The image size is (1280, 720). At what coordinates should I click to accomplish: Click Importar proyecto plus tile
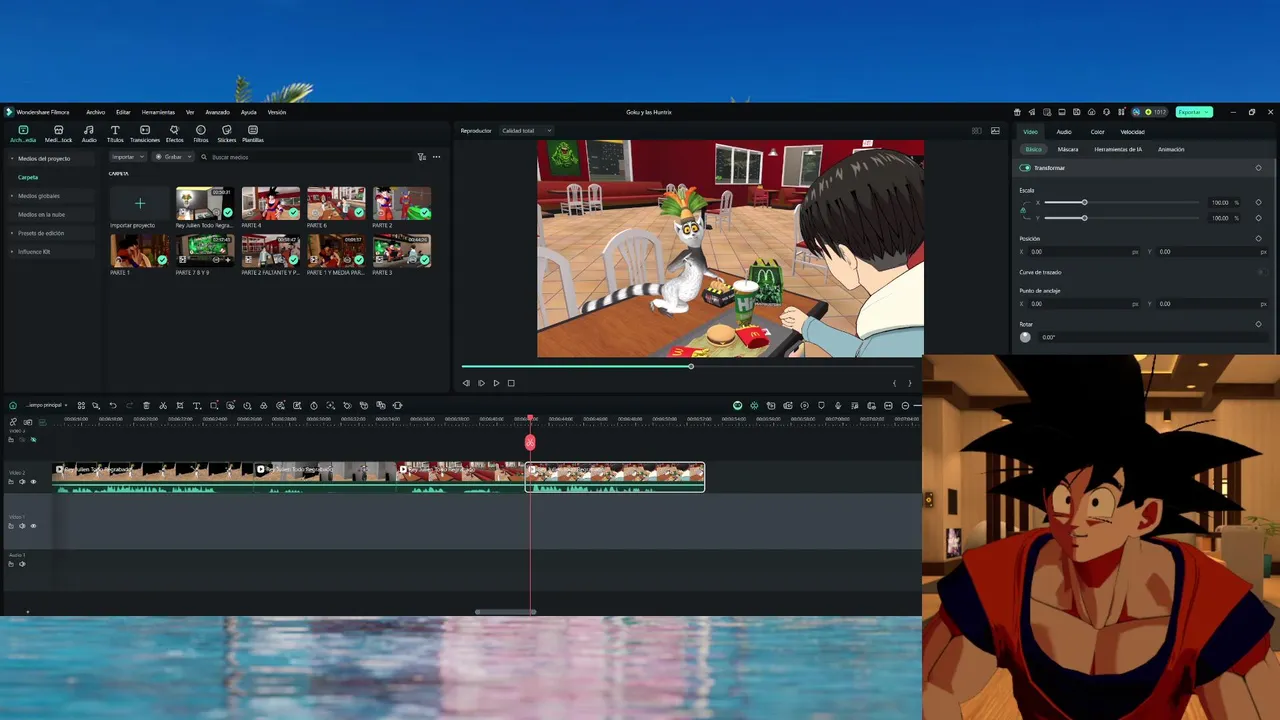140,203
